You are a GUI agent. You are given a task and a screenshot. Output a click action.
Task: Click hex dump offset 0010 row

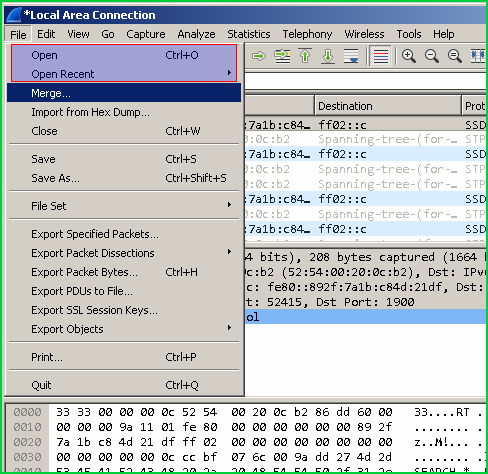pos(27,427)
